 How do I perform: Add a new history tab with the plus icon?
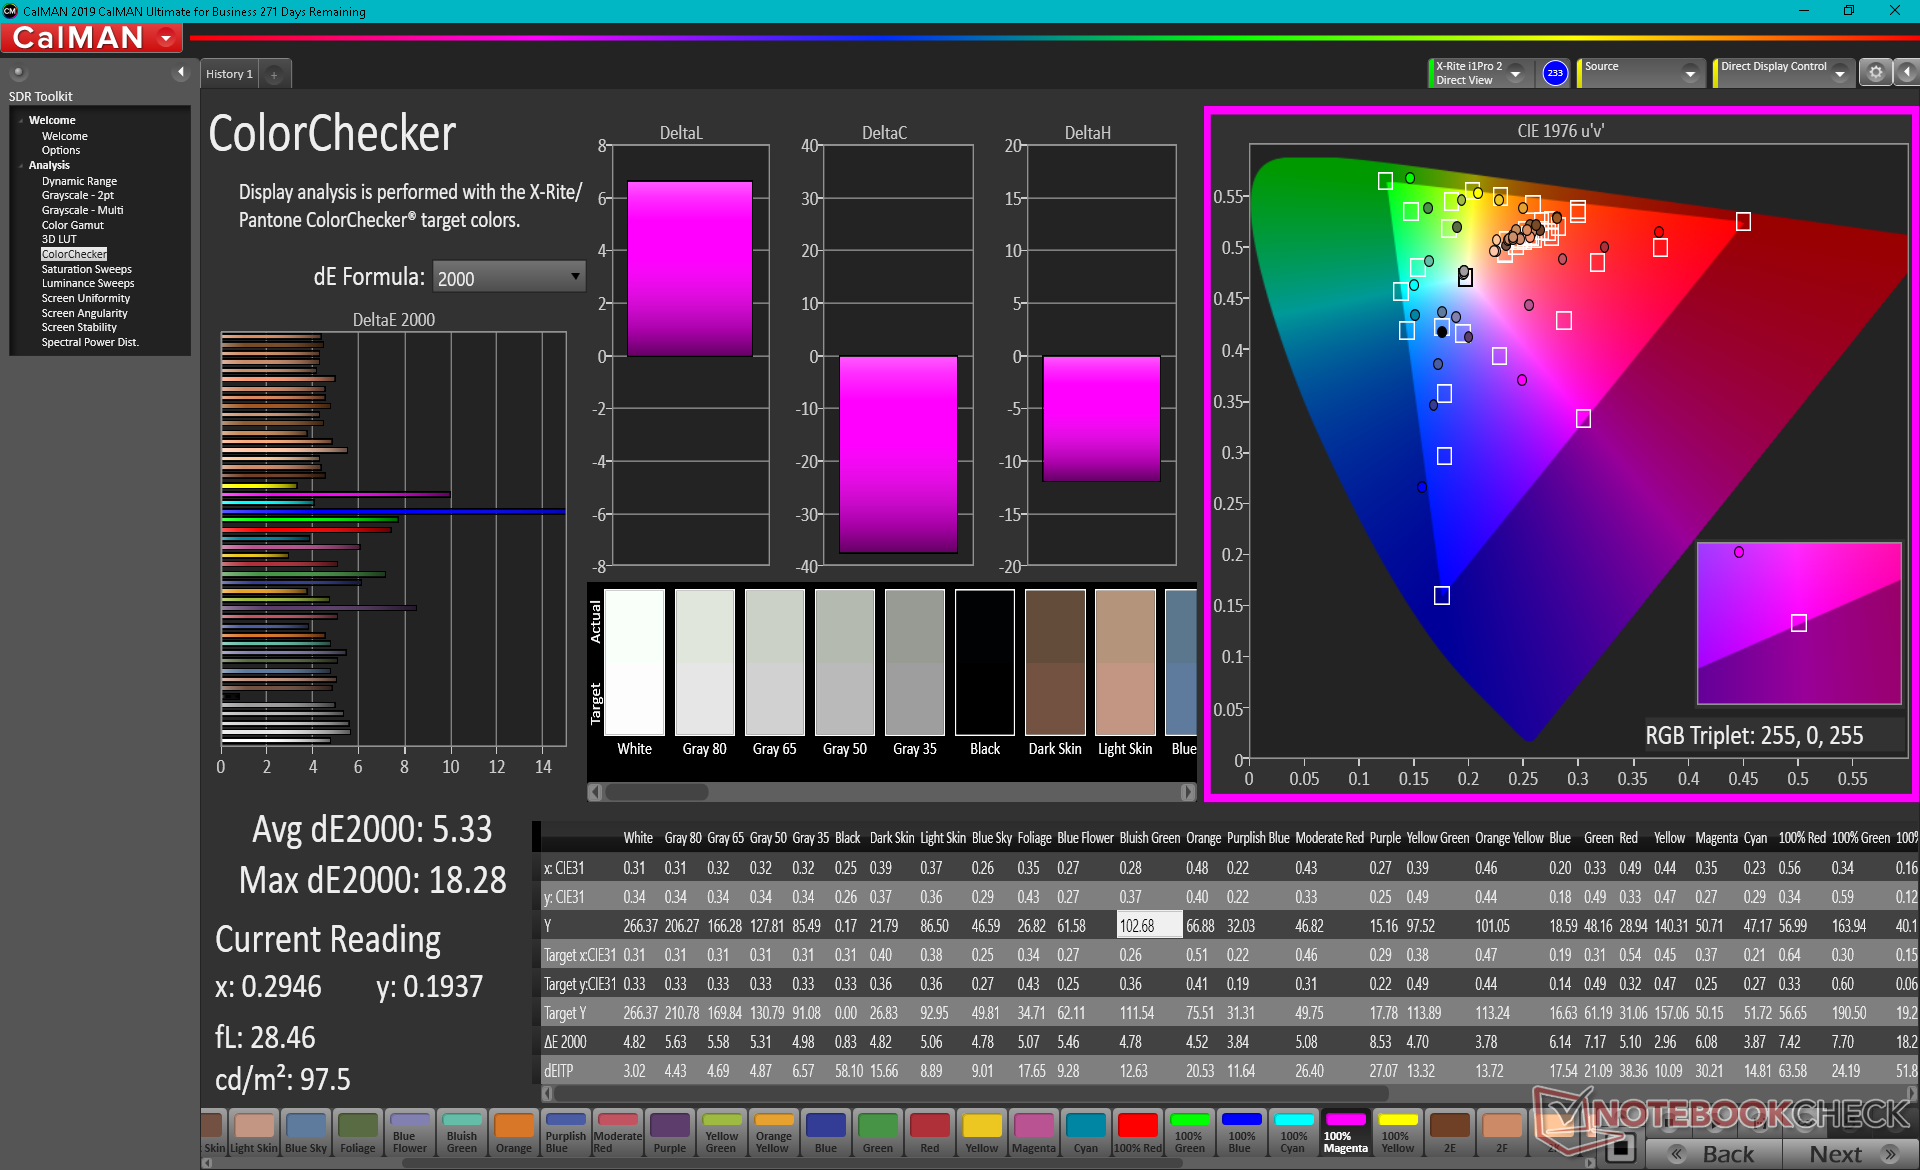coord(274,74)
